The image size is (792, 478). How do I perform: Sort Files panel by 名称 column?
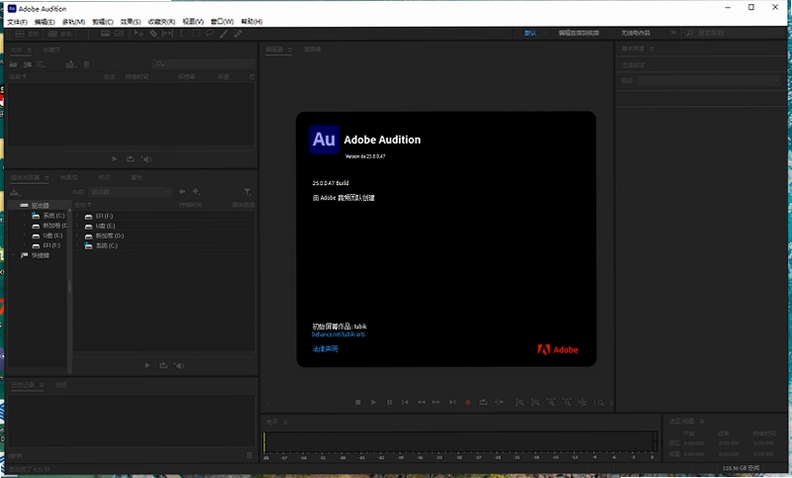pyautogui.click(x=18, y=77)
